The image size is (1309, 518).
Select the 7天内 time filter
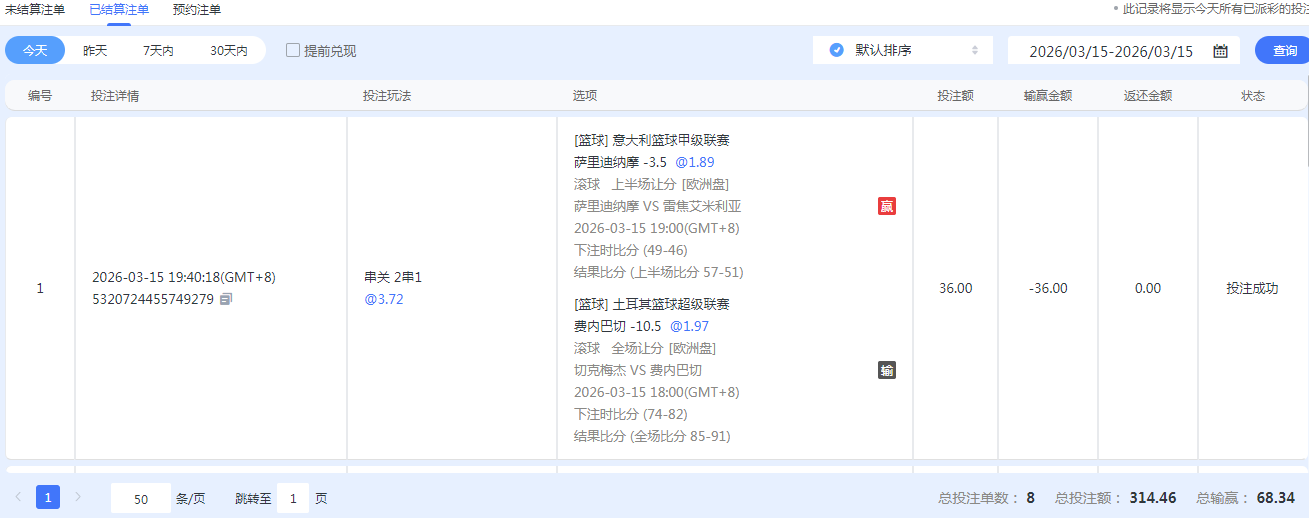pos(158,50)
